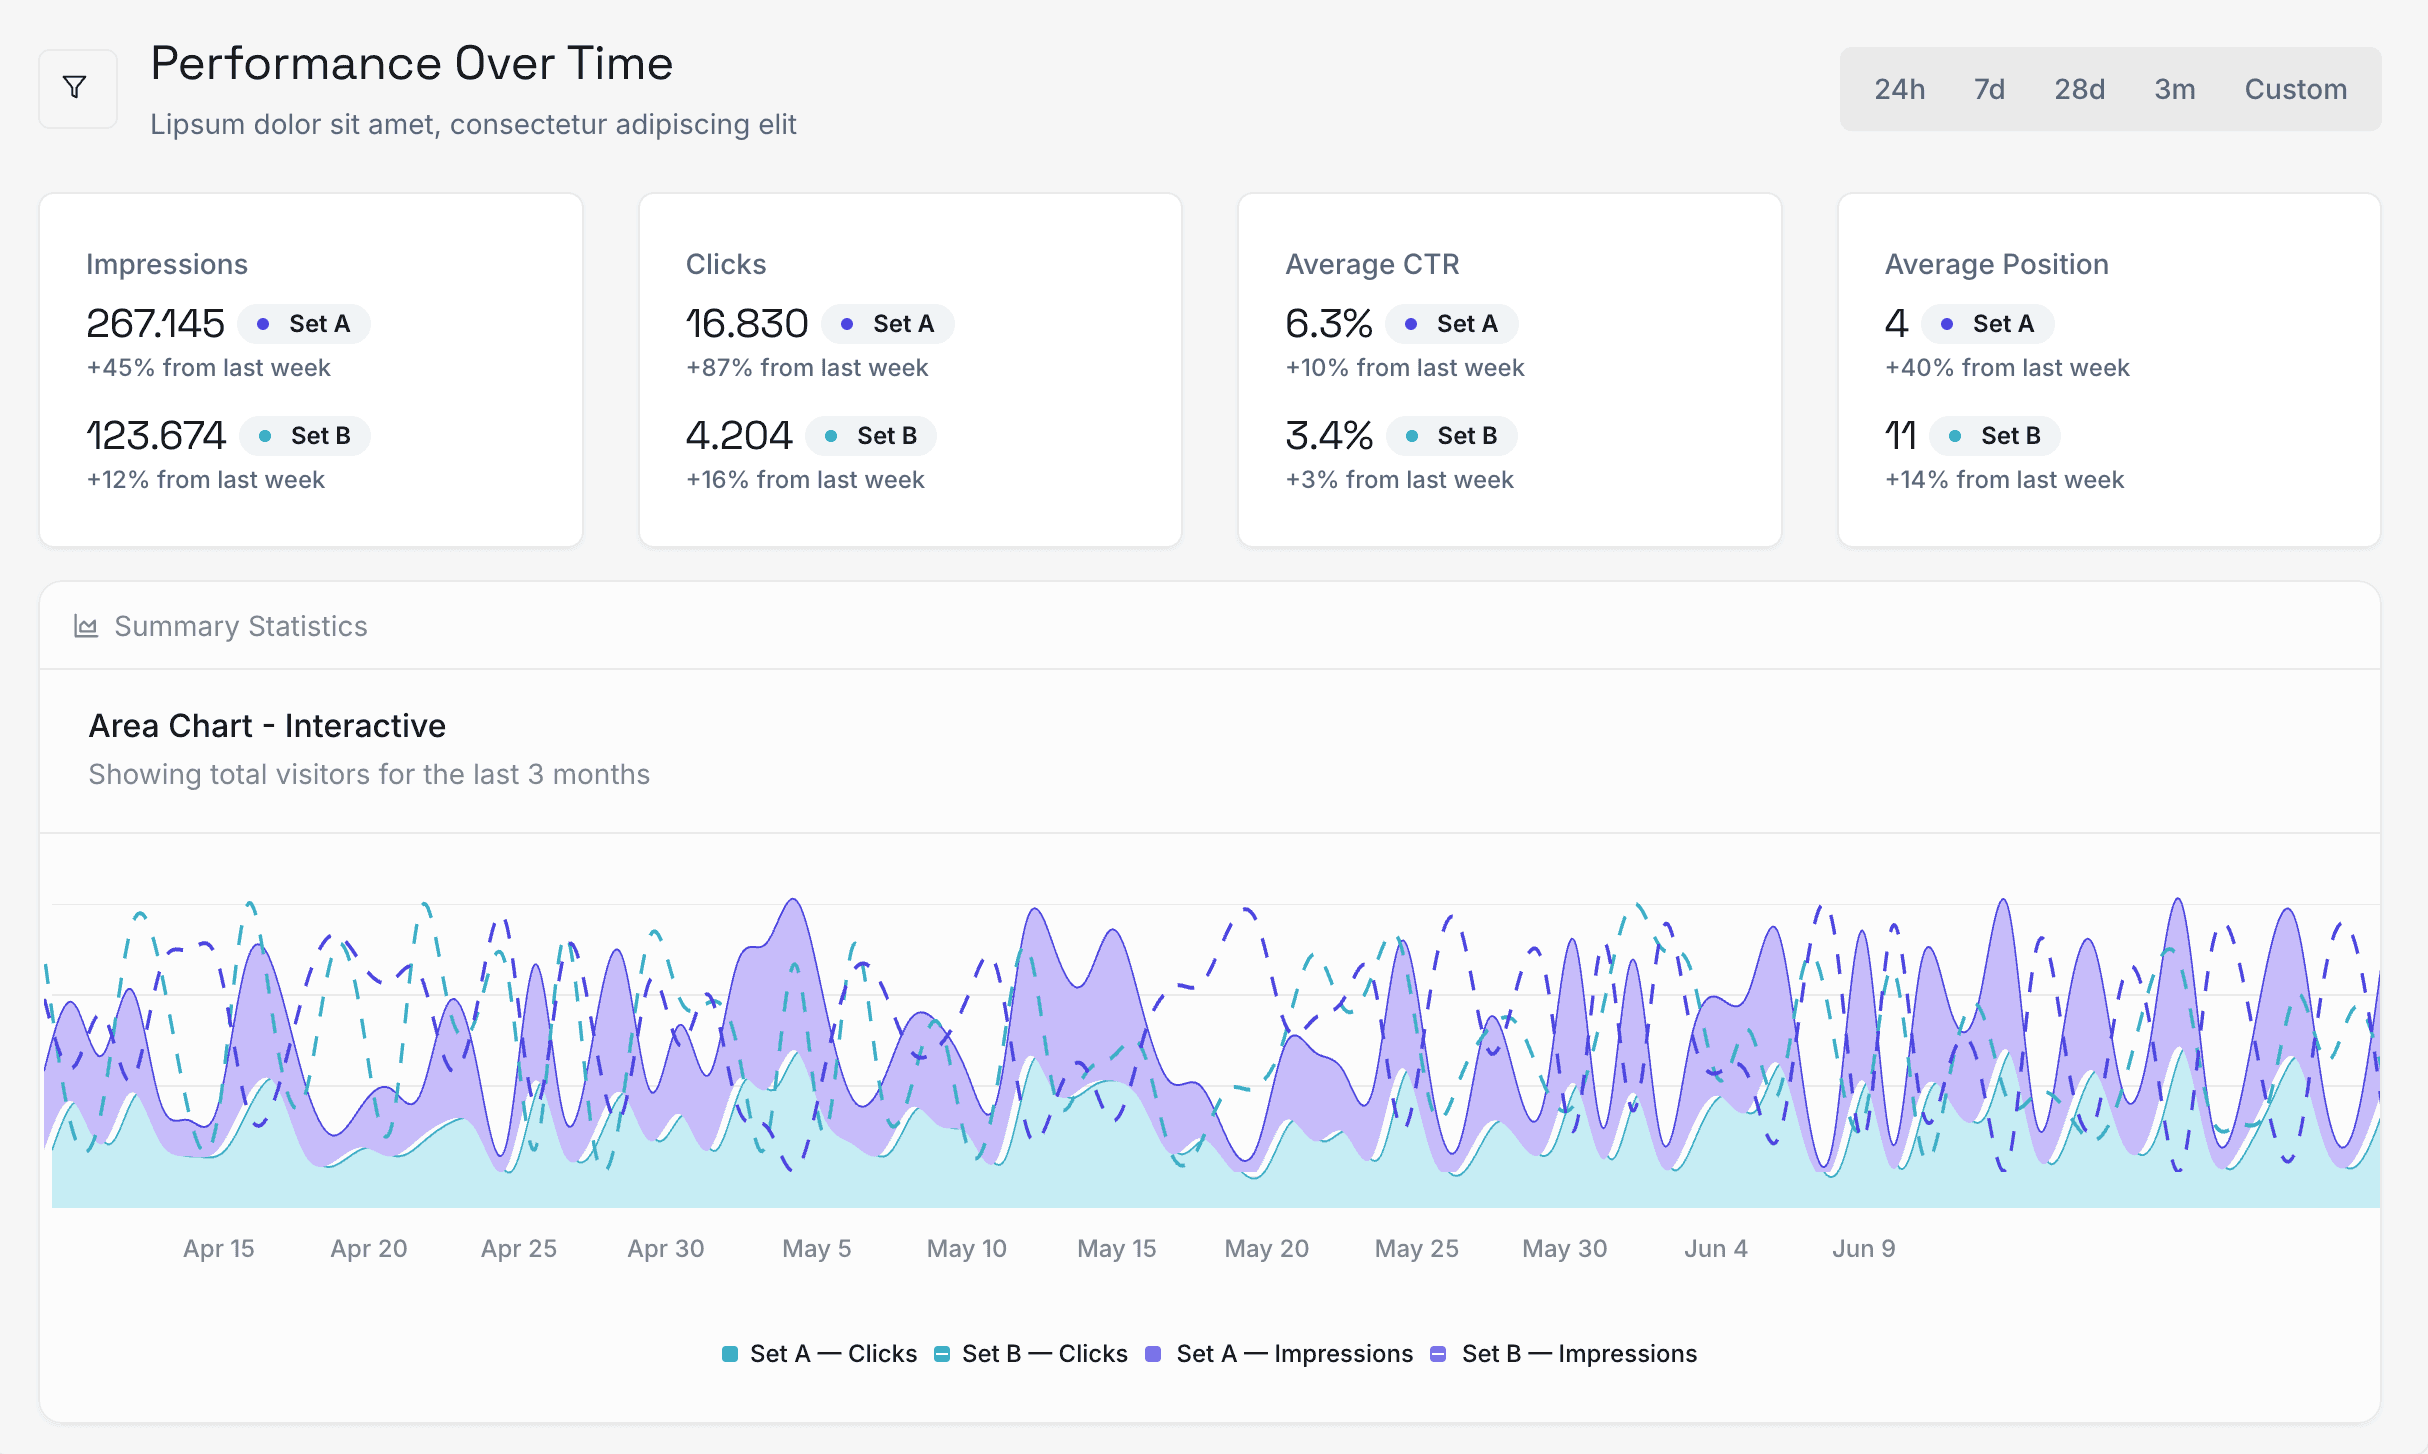Image resolution: width=2428 pixels, height=1454 pixels.
Task: Click the Set A badge under Average Position
Action: pyautogui.click(x=1988, y=324)
